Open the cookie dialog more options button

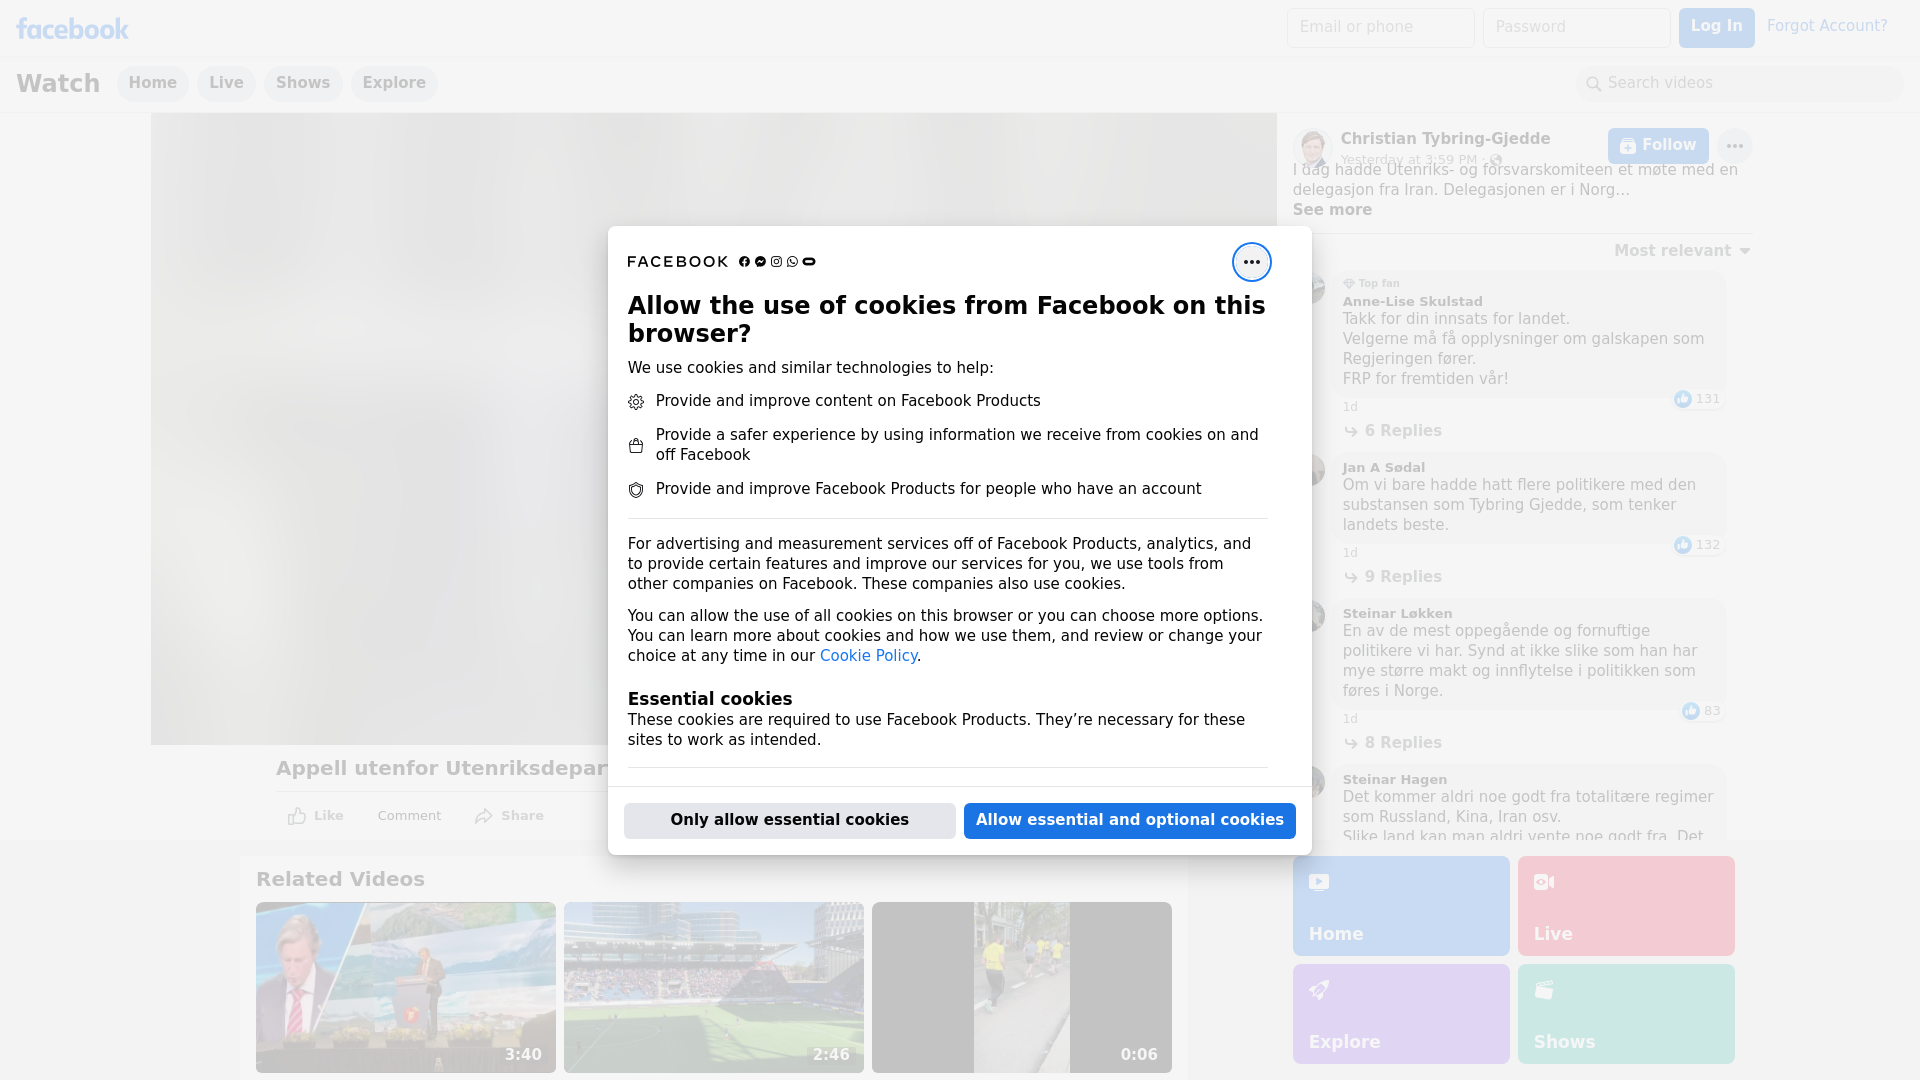[x=1251, y=262]
